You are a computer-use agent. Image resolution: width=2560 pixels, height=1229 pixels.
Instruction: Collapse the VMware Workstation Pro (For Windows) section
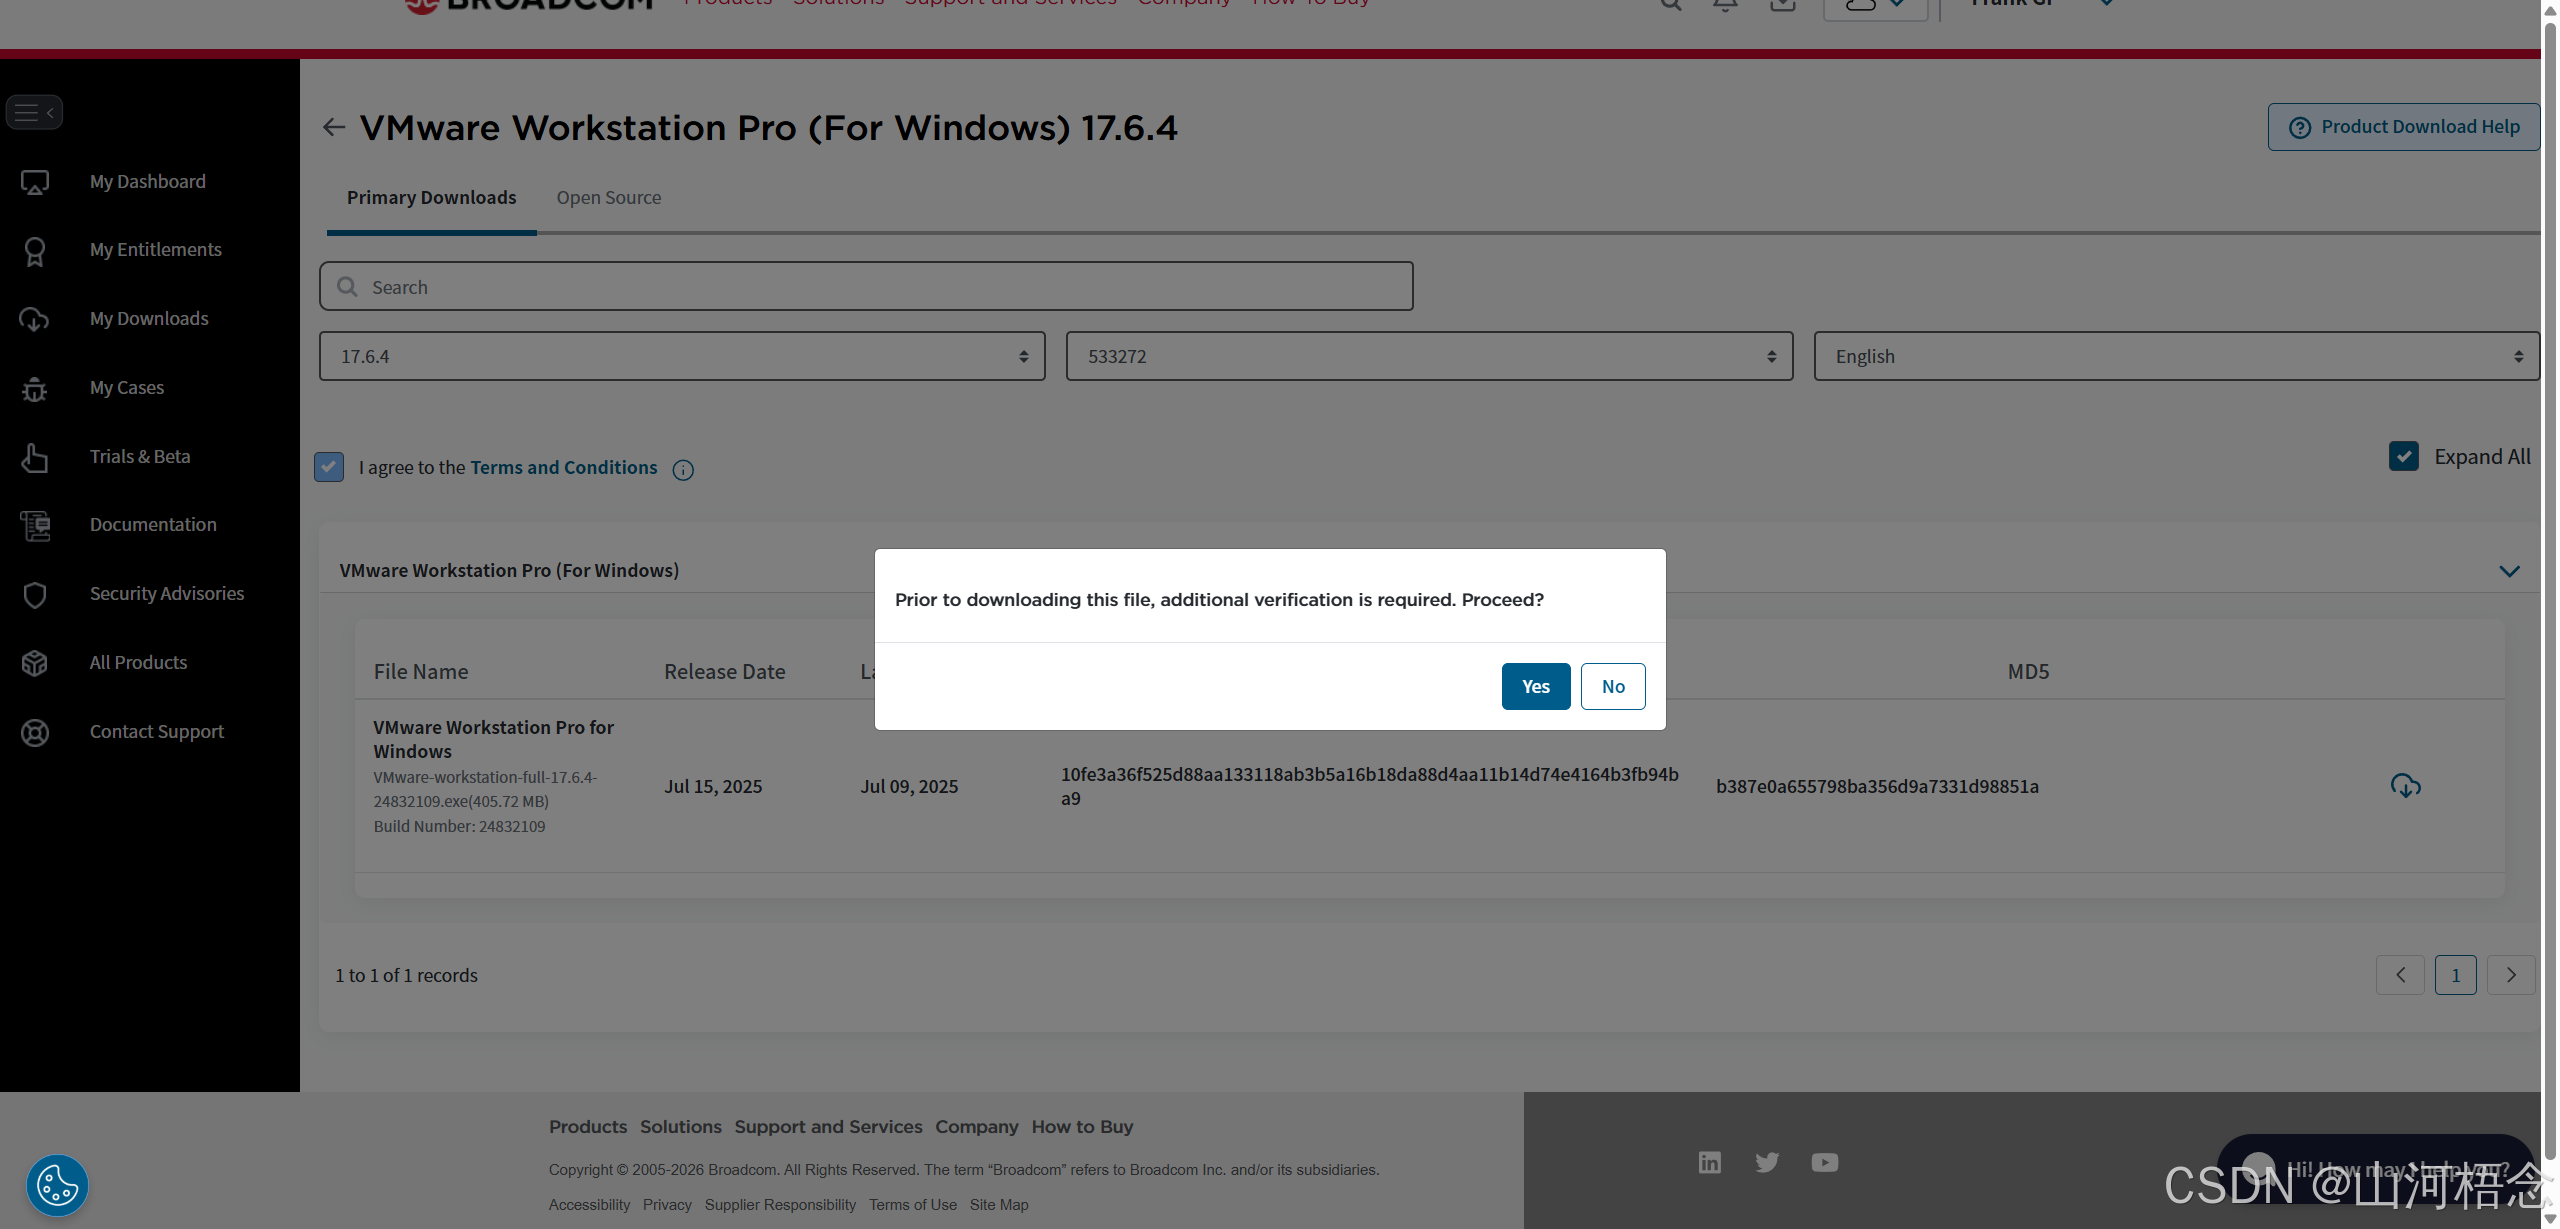point(2509,571)
